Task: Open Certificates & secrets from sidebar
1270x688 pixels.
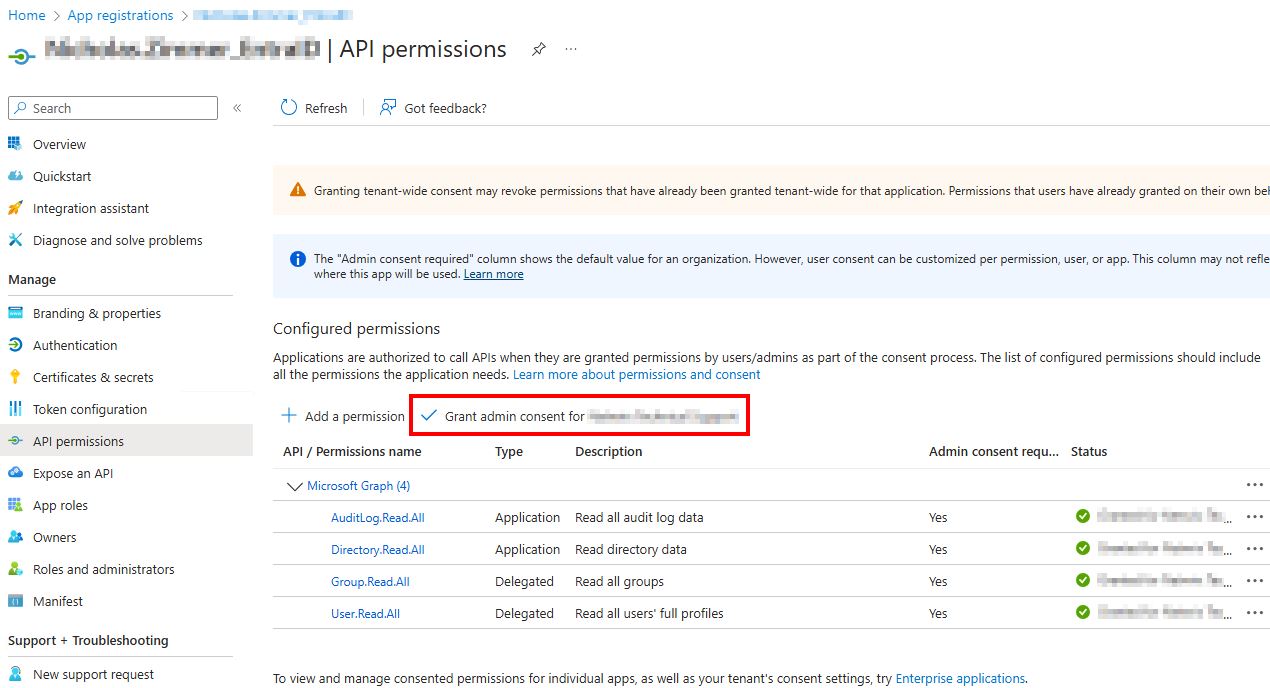Action: [x=92, y=377]
